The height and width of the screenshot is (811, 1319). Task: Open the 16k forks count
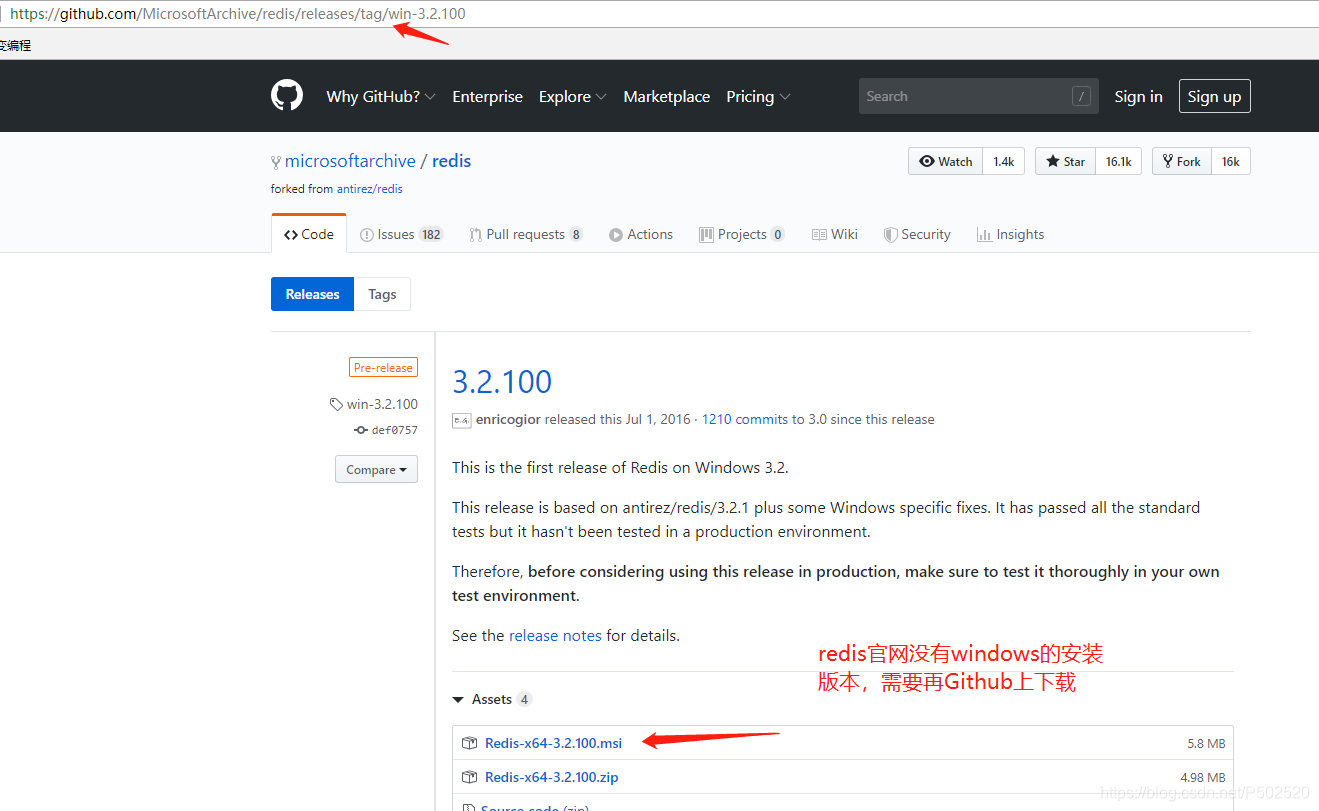pos(1230,161)
